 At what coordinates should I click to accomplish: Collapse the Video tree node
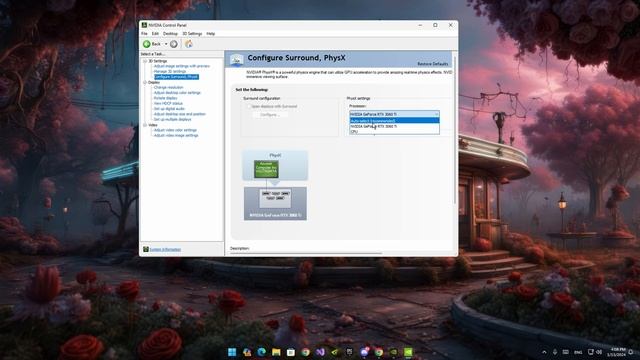tap(145, 125)
